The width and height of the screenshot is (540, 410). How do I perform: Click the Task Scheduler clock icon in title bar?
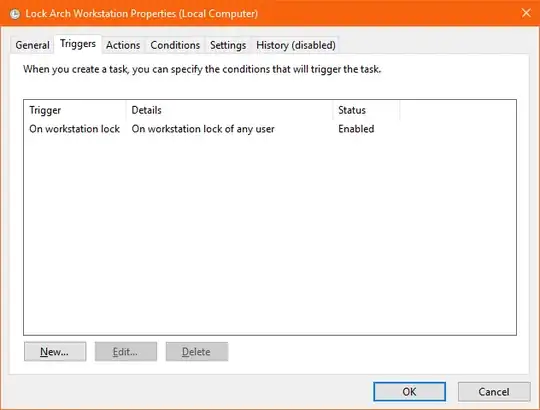[x=15, y=14]
